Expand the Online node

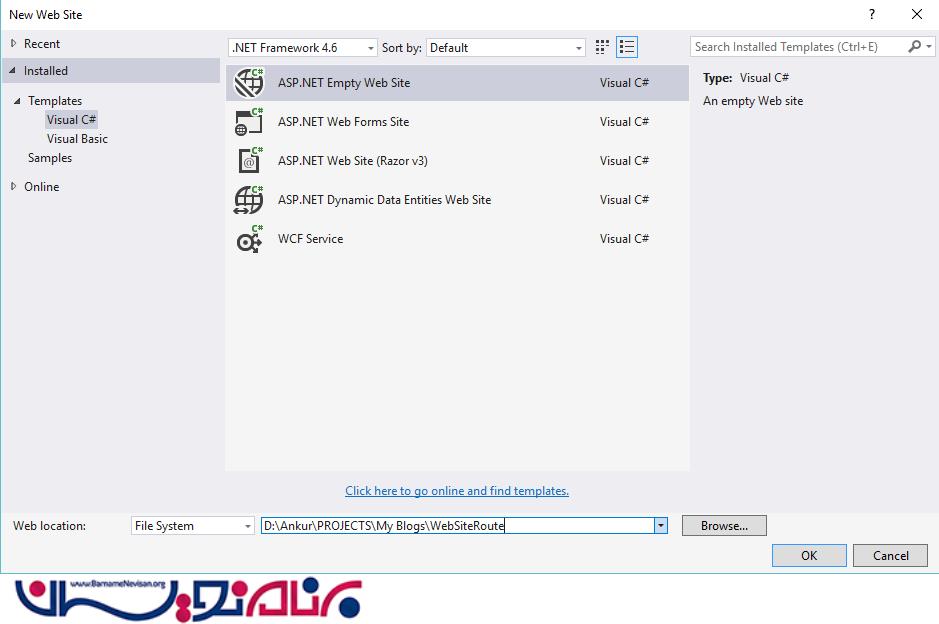tap(13, 186)
